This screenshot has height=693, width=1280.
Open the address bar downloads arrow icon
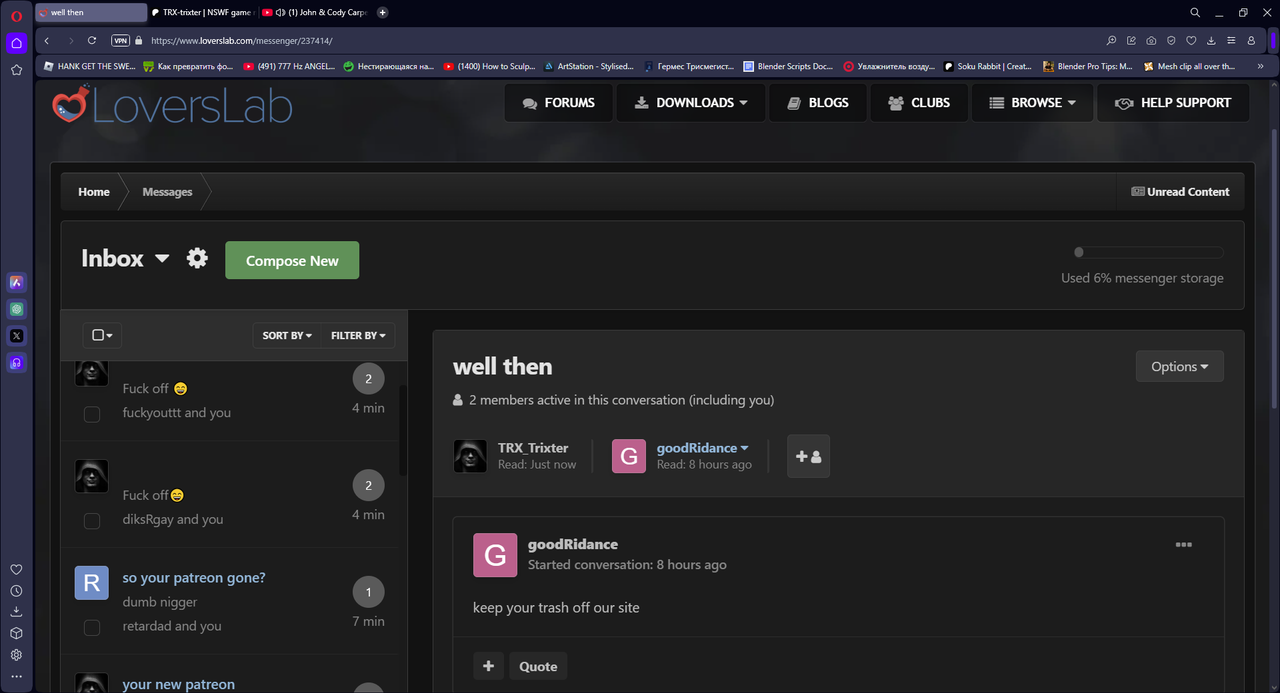[x=1211, y=41]
